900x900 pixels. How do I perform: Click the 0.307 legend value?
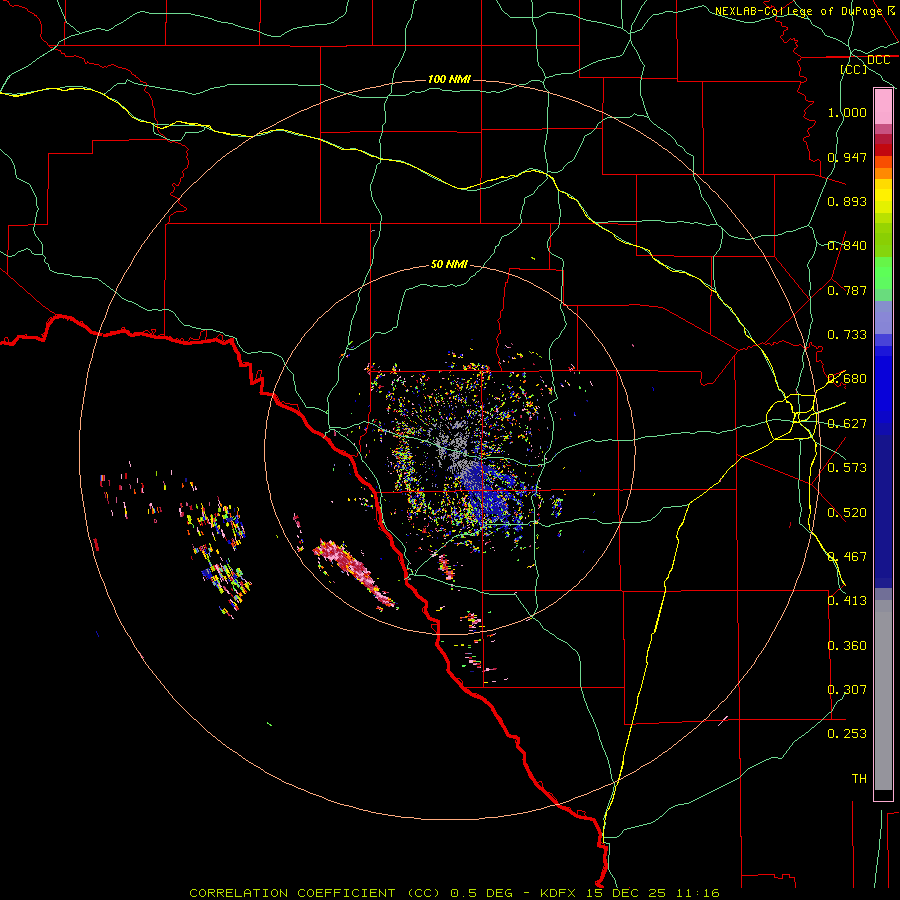(x=847, y=689)
